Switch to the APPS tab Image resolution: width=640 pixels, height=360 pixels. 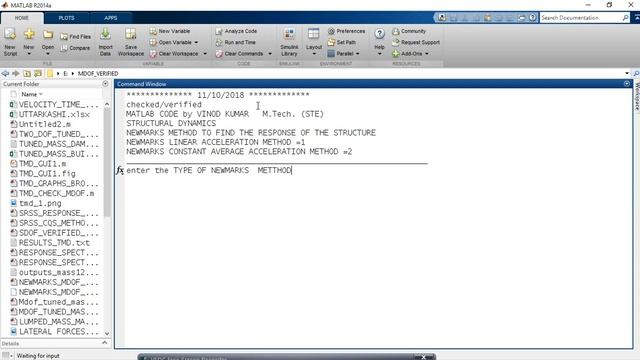click(111, 18)
